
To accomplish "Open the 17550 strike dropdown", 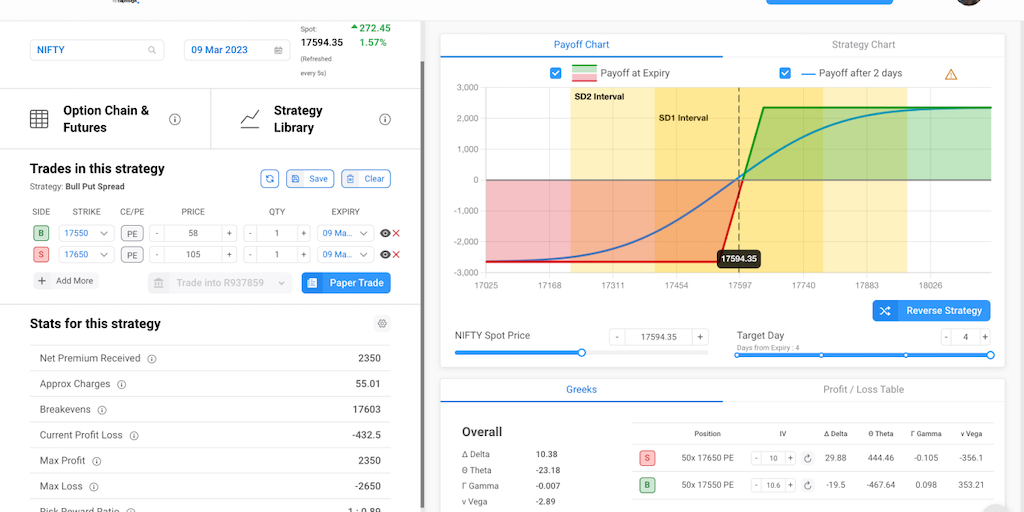I will coord(86,233).
